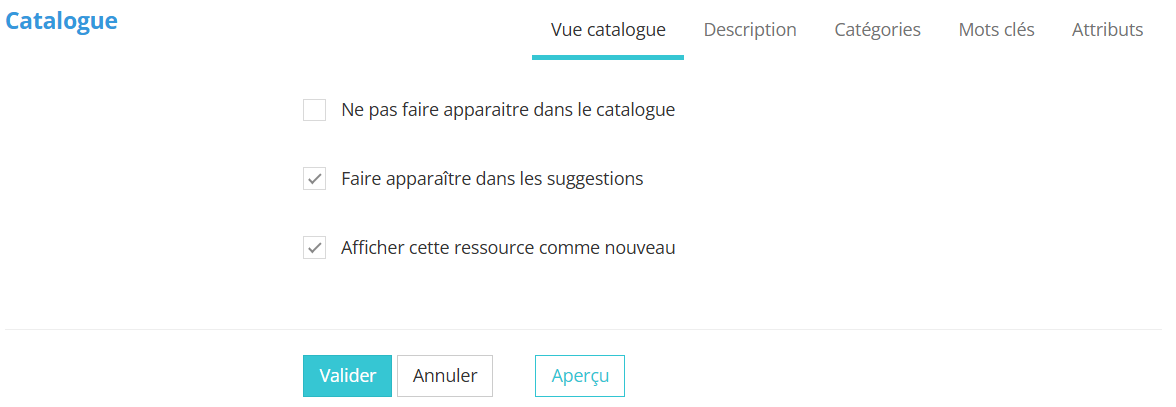Image resolution: width=1176 pixels, height=407 pixels.
Task: Uncheck 'Faire apparaître dans les suggestions' checkbox
Action: (x=315, y=179)
